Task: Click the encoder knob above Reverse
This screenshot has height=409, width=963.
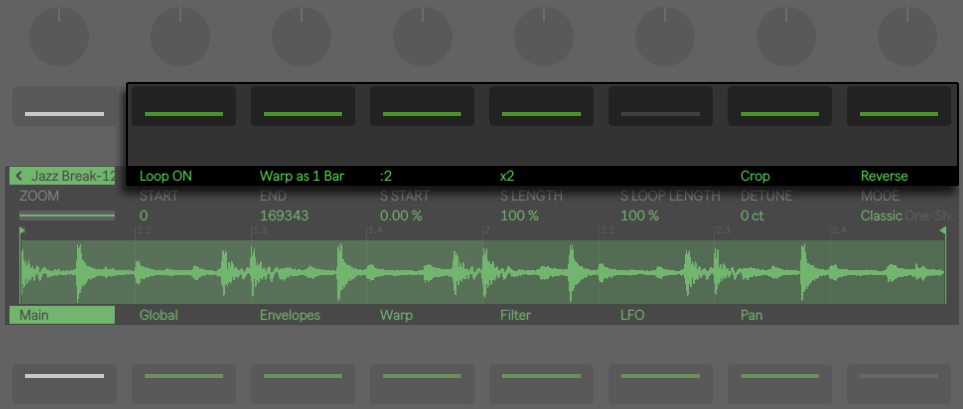Action: click(906, 37)
